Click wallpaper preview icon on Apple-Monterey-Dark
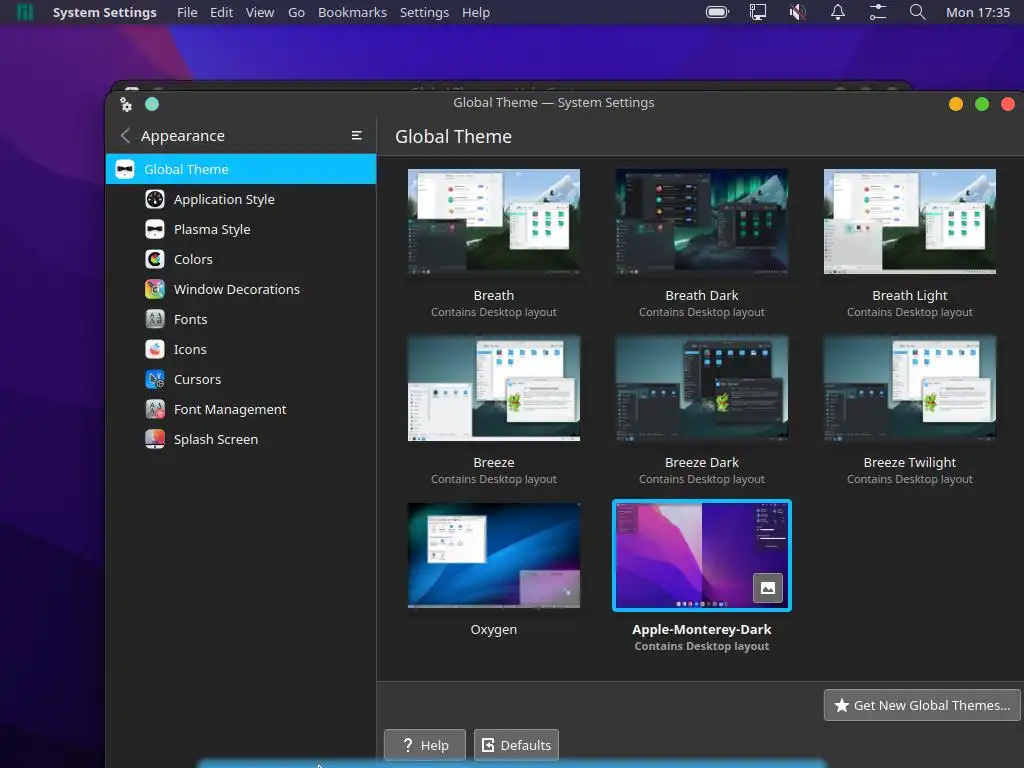This screenshot has width=1024, height=768. [x=768, y=588]
